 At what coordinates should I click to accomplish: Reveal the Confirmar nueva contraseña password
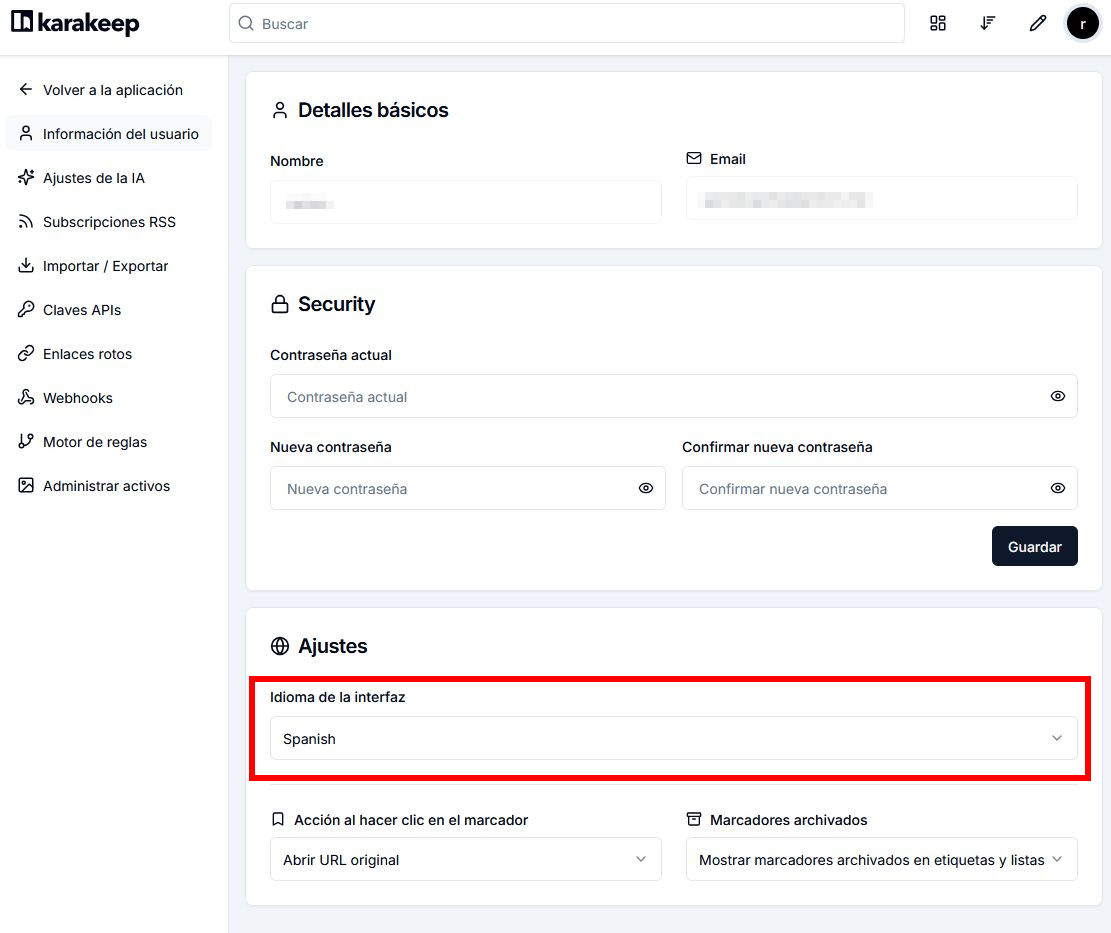(1057, 489)
